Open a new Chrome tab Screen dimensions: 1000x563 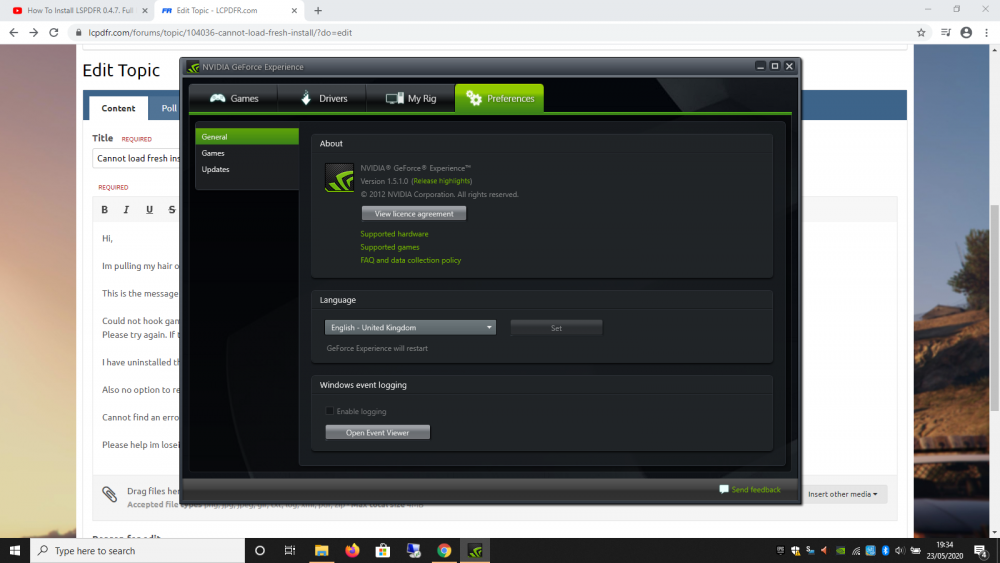(318, 10)
